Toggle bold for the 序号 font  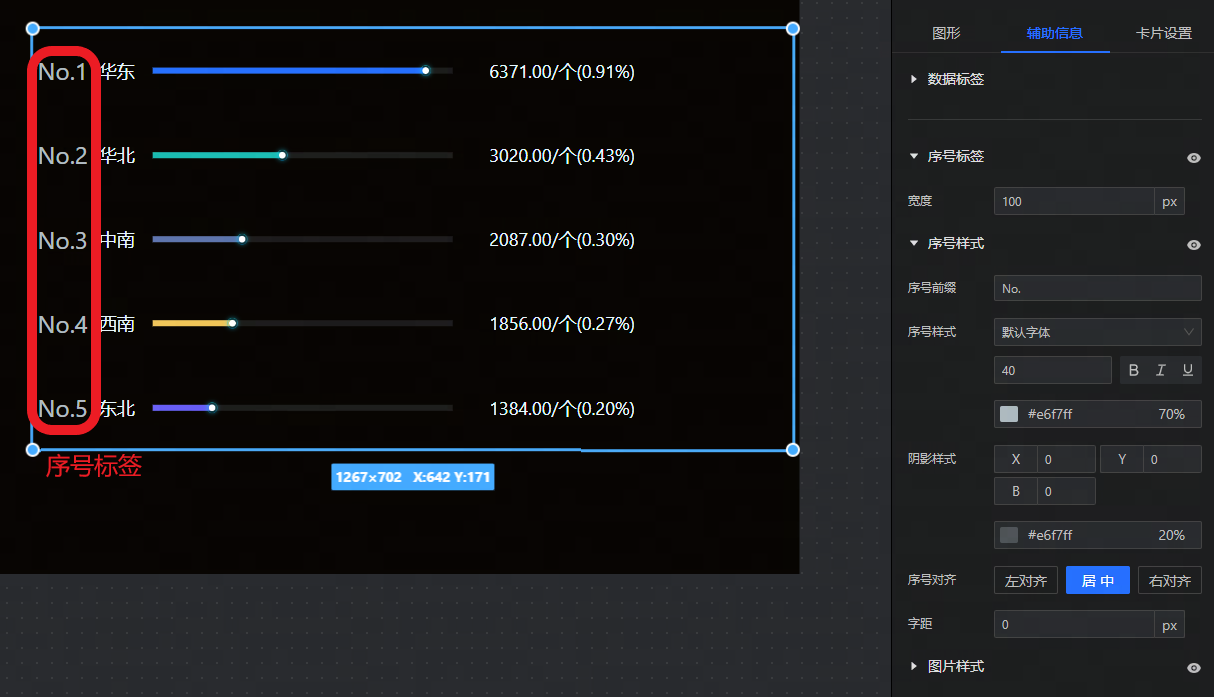tap(1133, 370)
